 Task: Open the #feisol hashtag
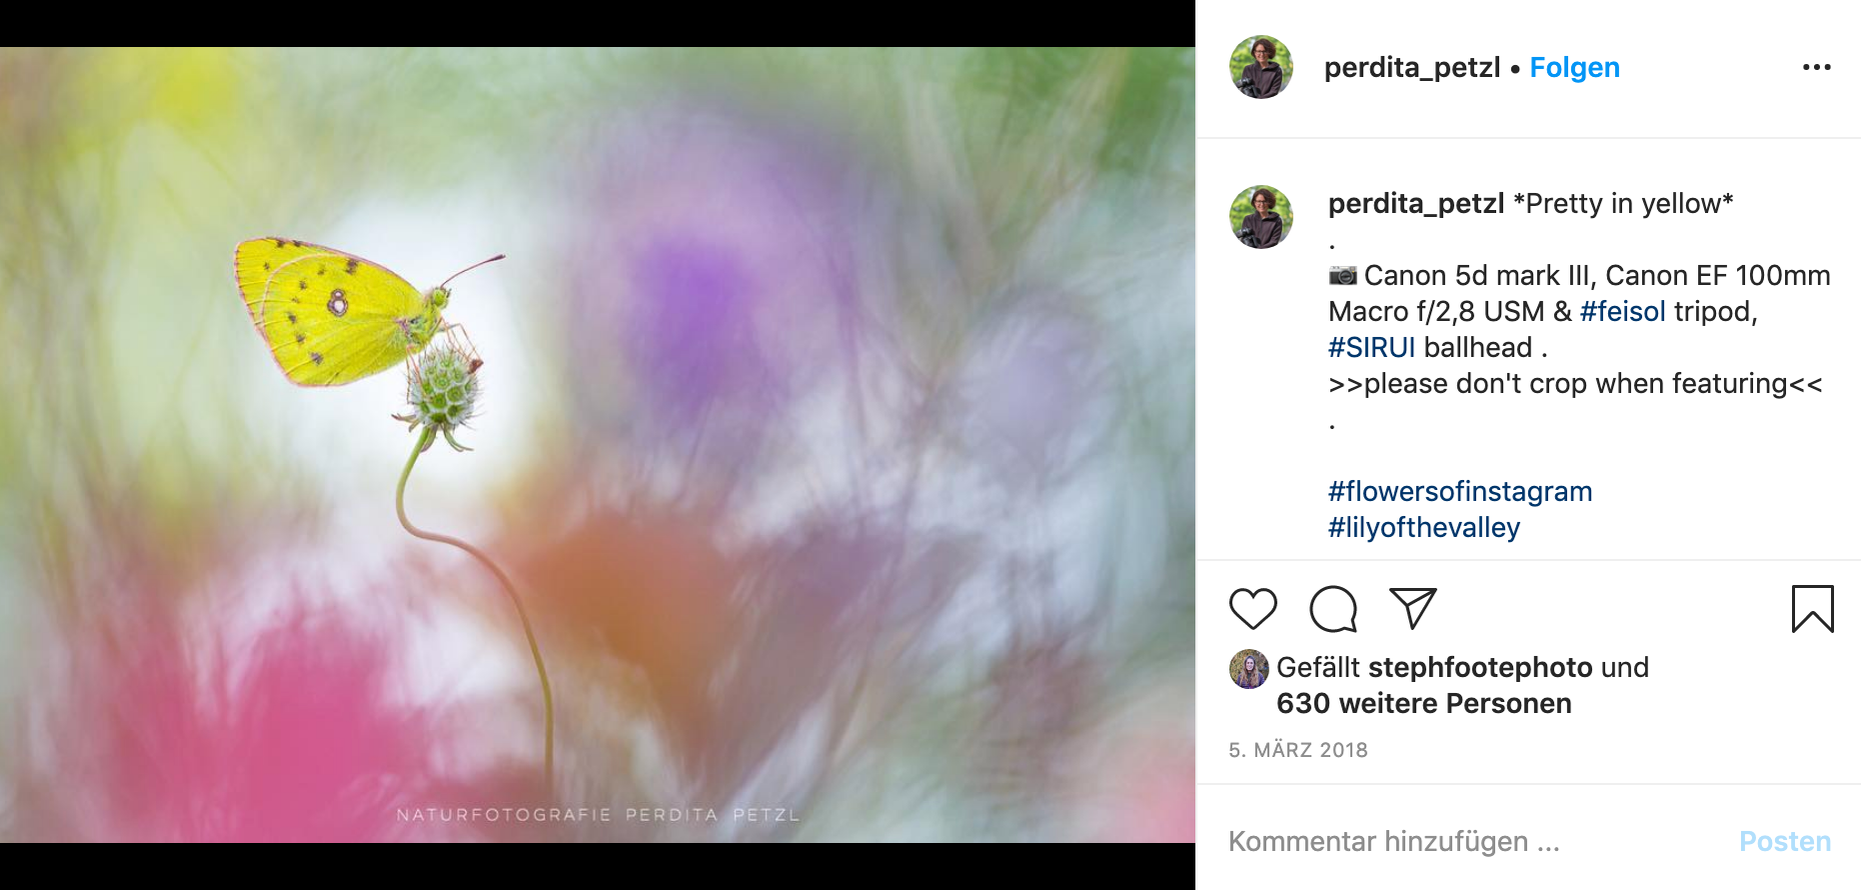pos(1623,311)
